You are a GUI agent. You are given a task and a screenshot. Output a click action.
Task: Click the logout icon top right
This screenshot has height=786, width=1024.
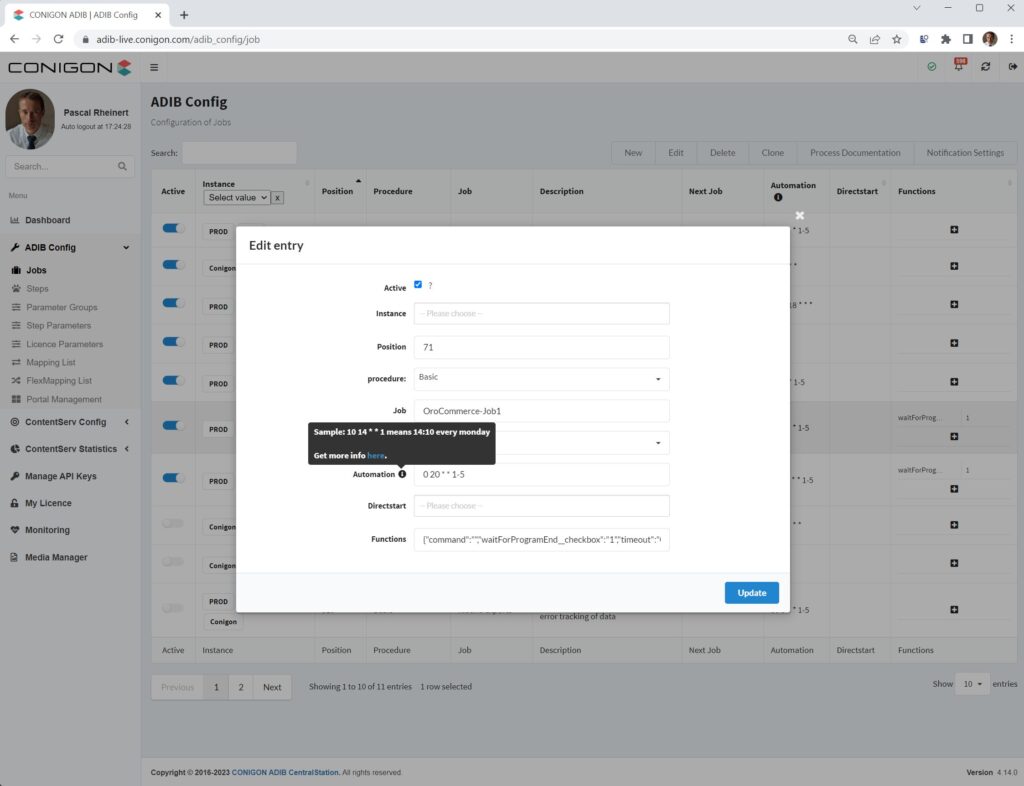pyautogui.click(x=1012, y=66)
